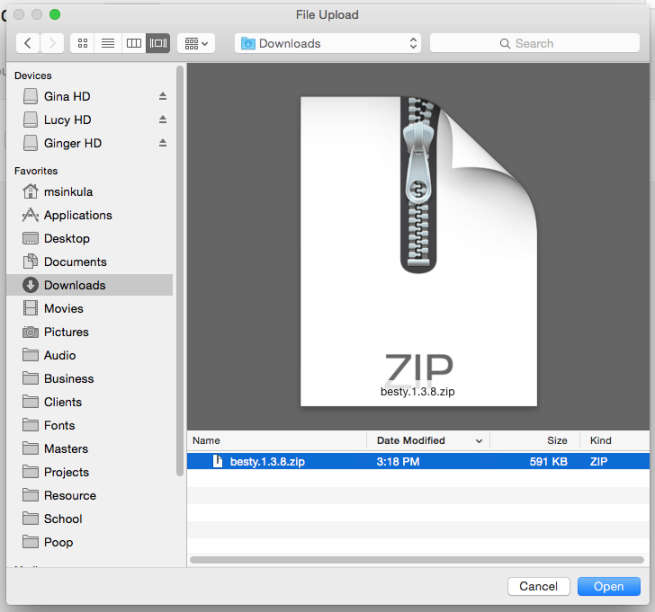Screen dimensions: 655x612
Task: Open the Projects folder
Action: 90,472
